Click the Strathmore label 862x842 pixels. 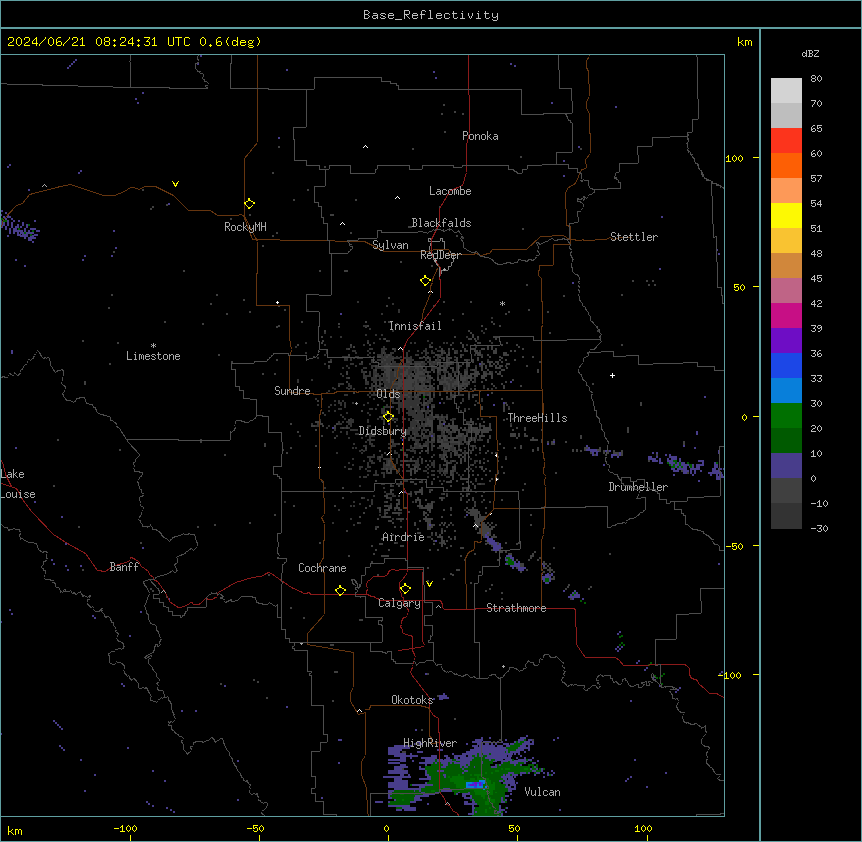click(516, 608)
